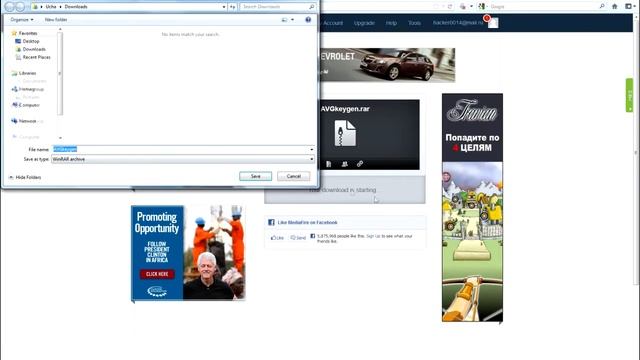Open Homegroup in the navigation pane

[x=28, y=89]
